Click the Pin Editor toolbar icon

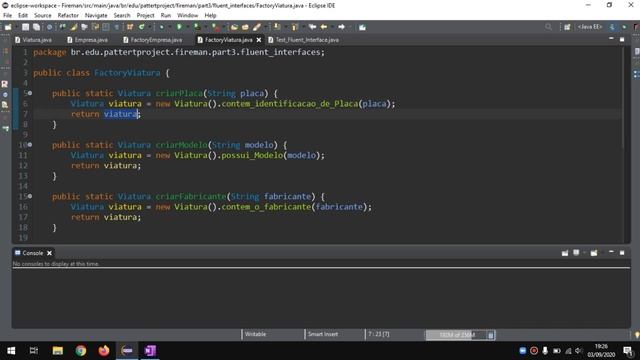tap(362, 27)
